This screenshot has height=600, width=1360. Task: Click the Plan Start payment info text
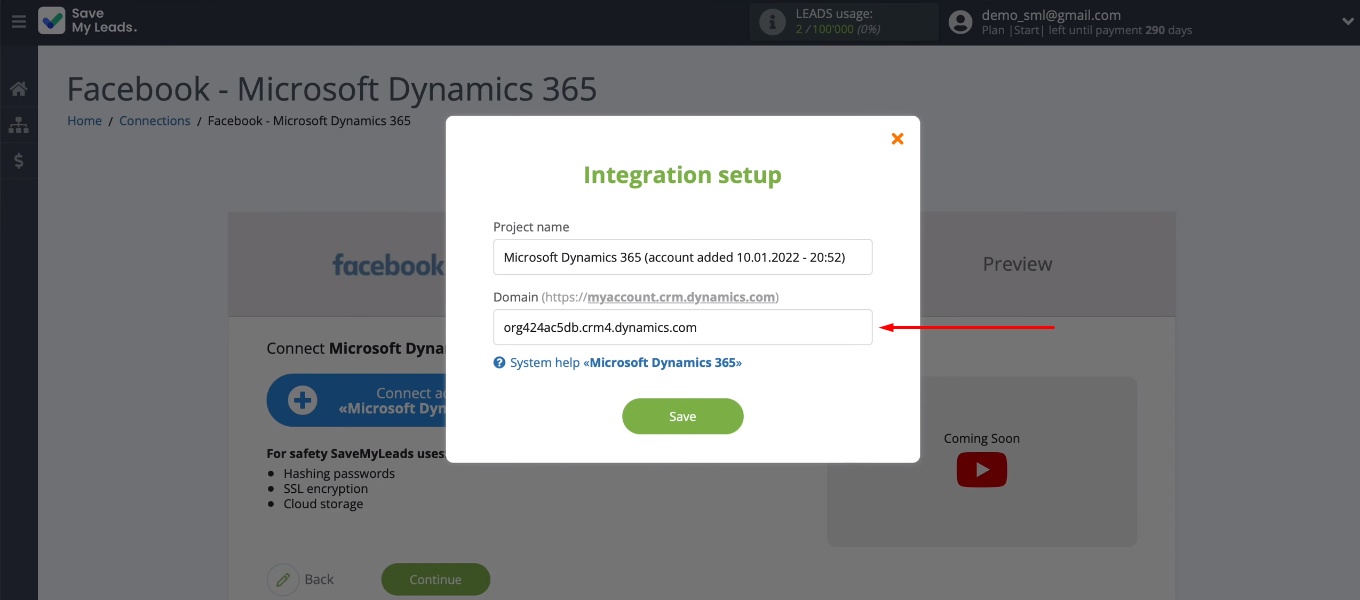(1087, 30)
